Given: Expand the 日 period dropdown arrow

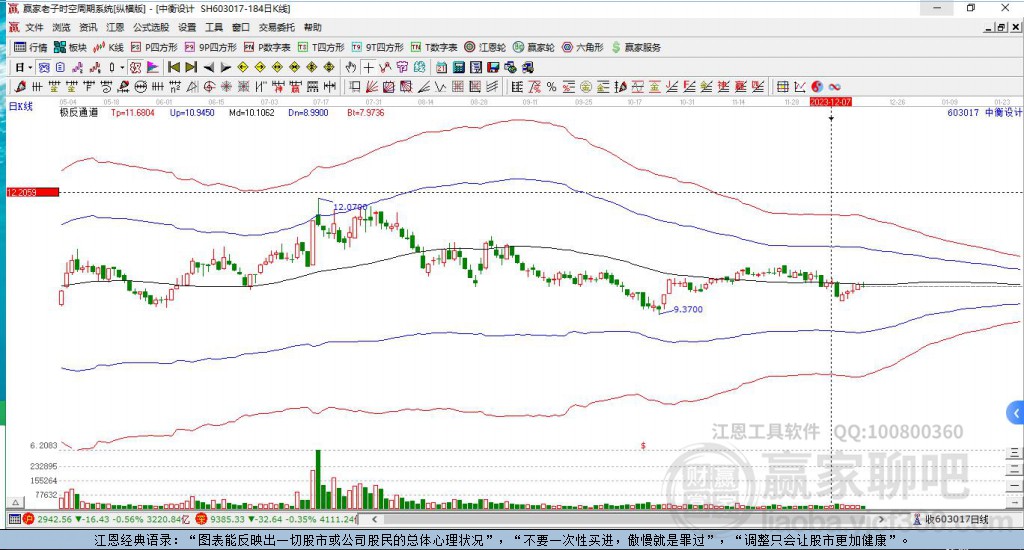Looking at the screenshot, I should 31,67.
